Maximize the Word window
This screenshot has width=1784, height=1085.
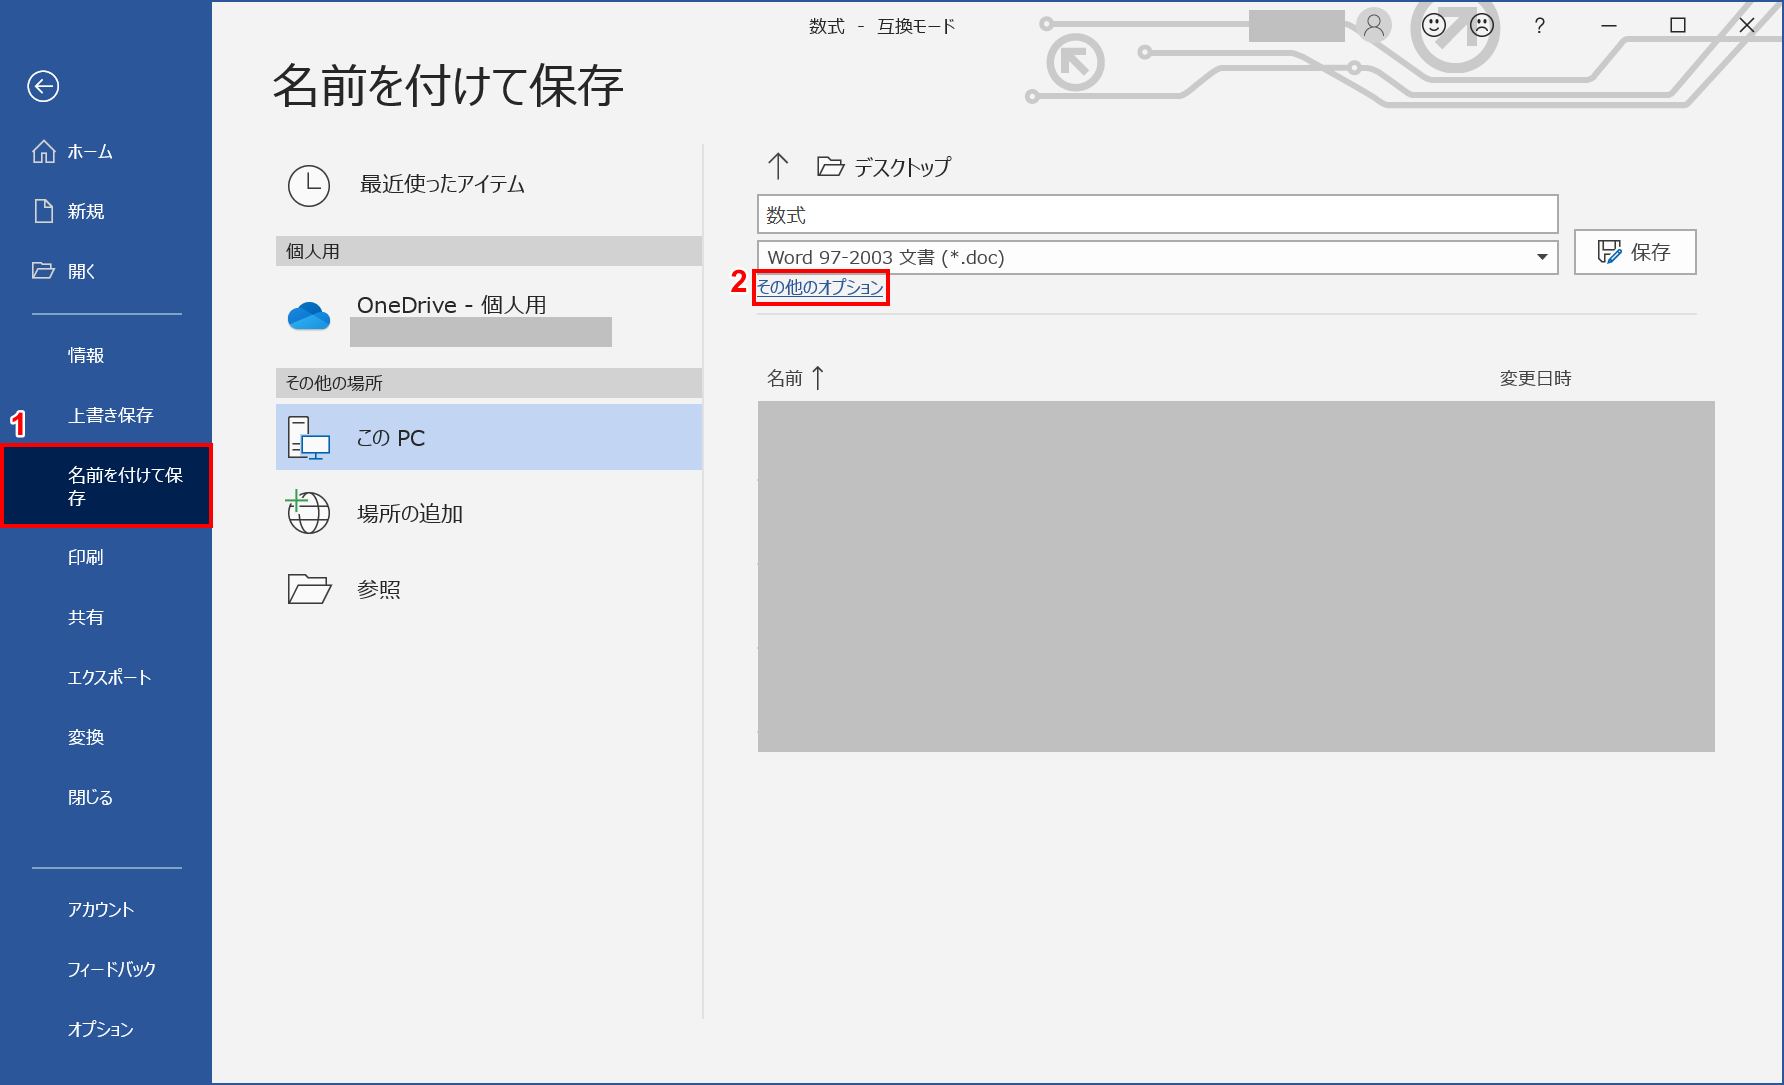[1678, 25]
